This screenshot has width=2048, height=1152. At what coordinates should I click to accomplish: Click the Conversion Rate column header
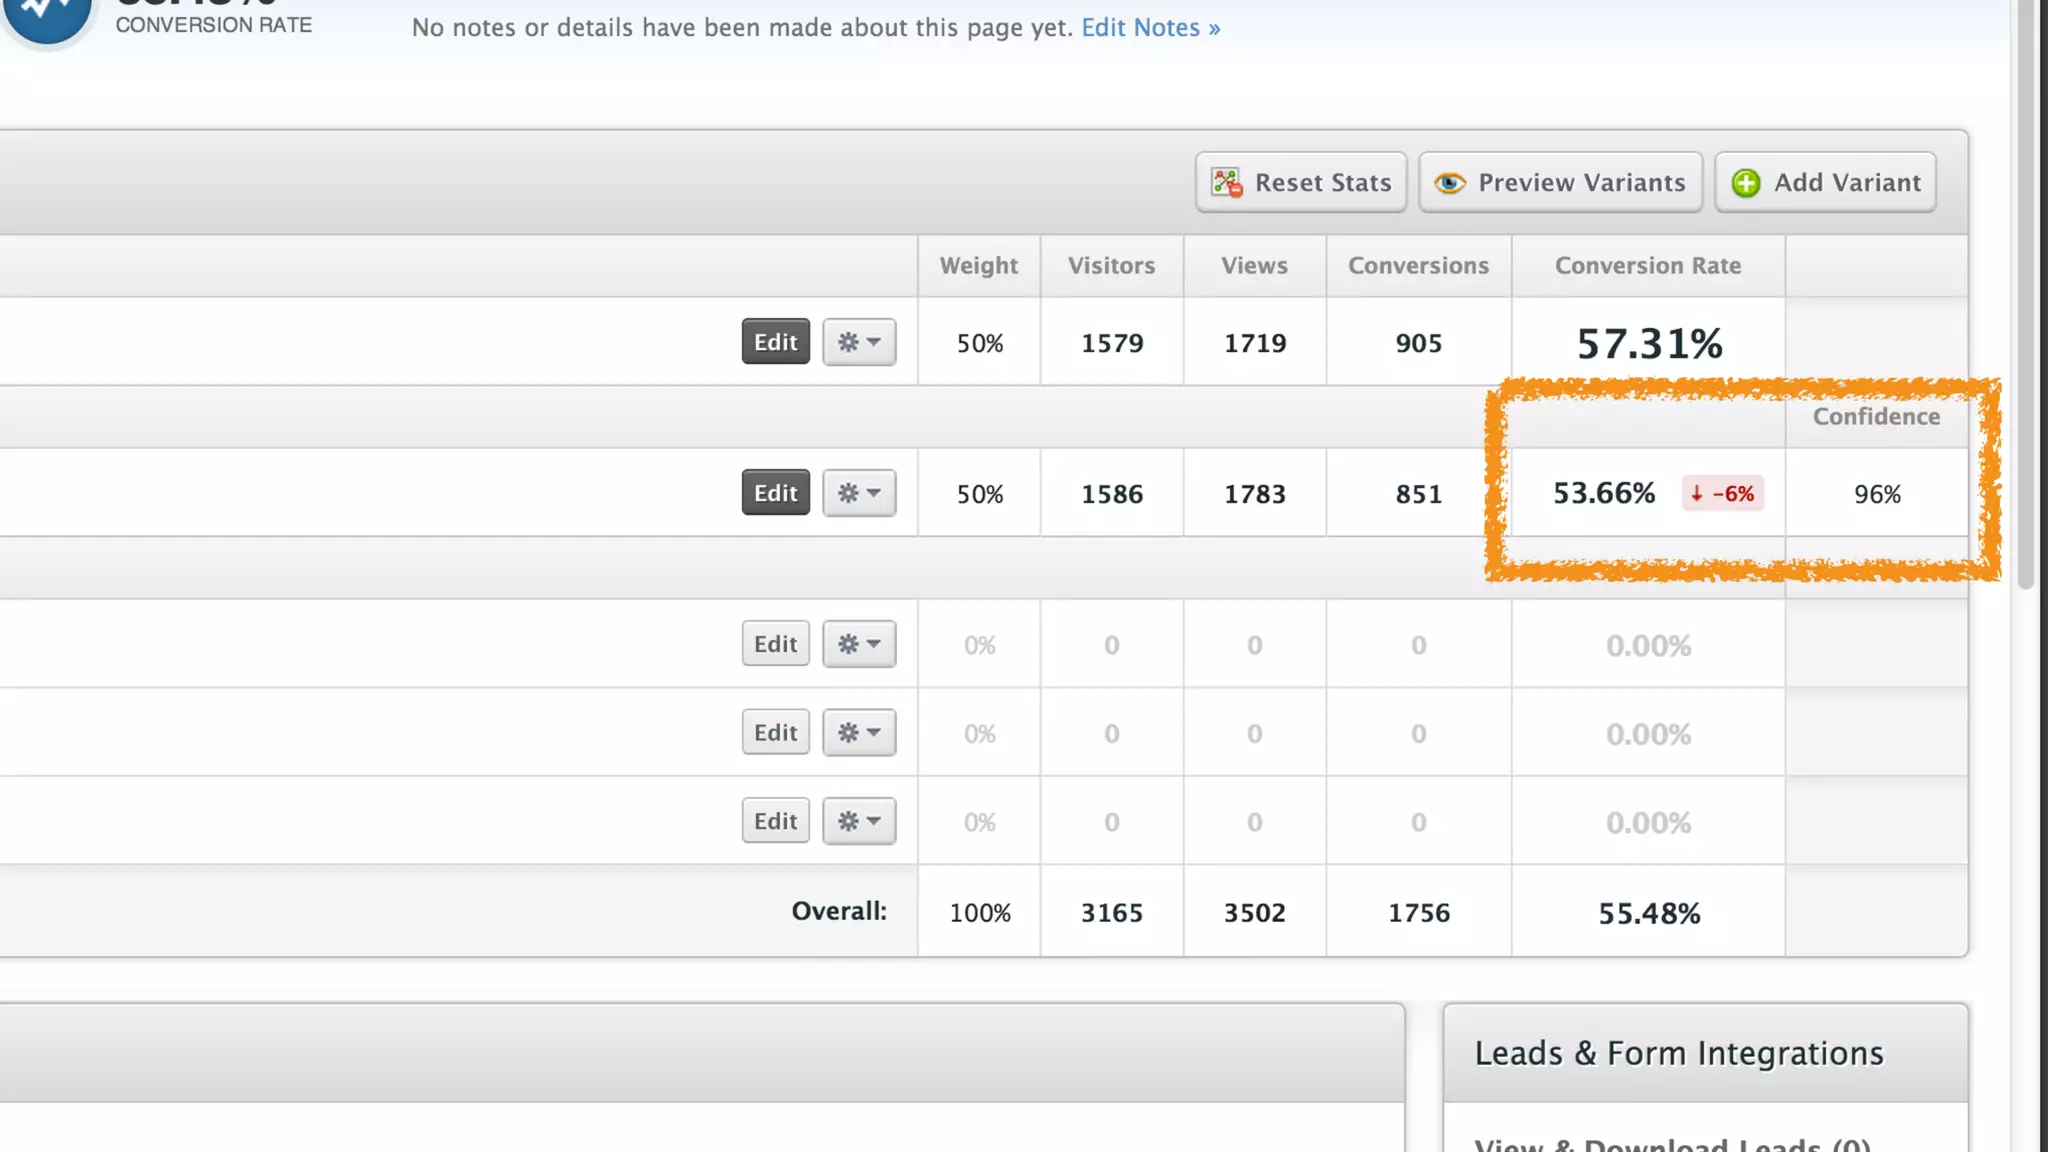pyautogui.click(x=1647, y=266)
